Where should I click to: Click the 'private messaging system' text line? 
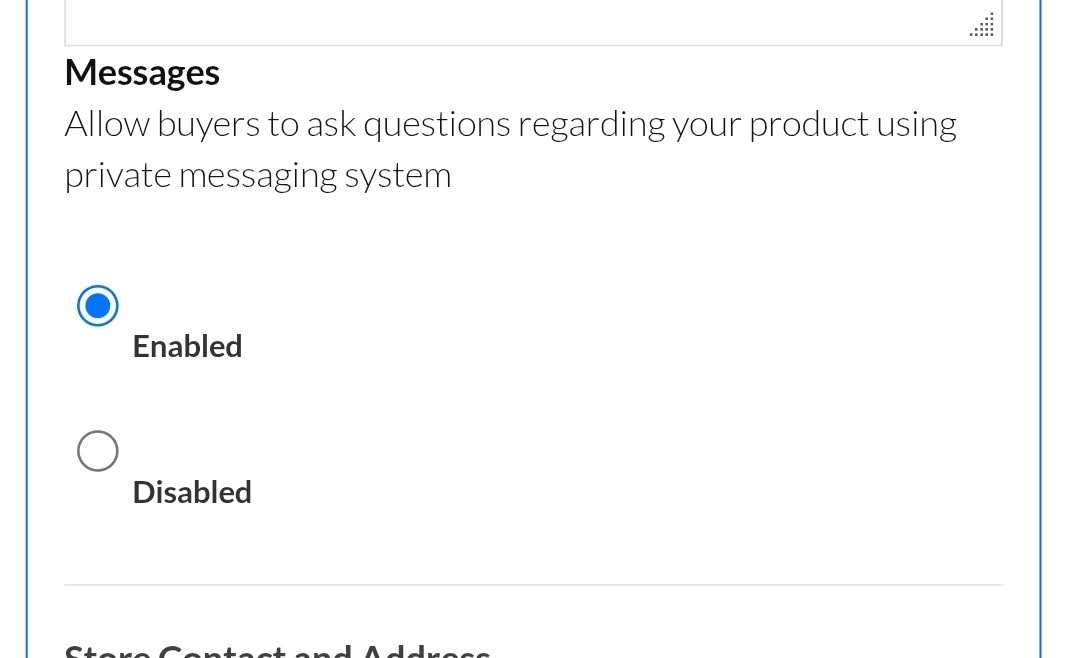[x=258, y=175]
